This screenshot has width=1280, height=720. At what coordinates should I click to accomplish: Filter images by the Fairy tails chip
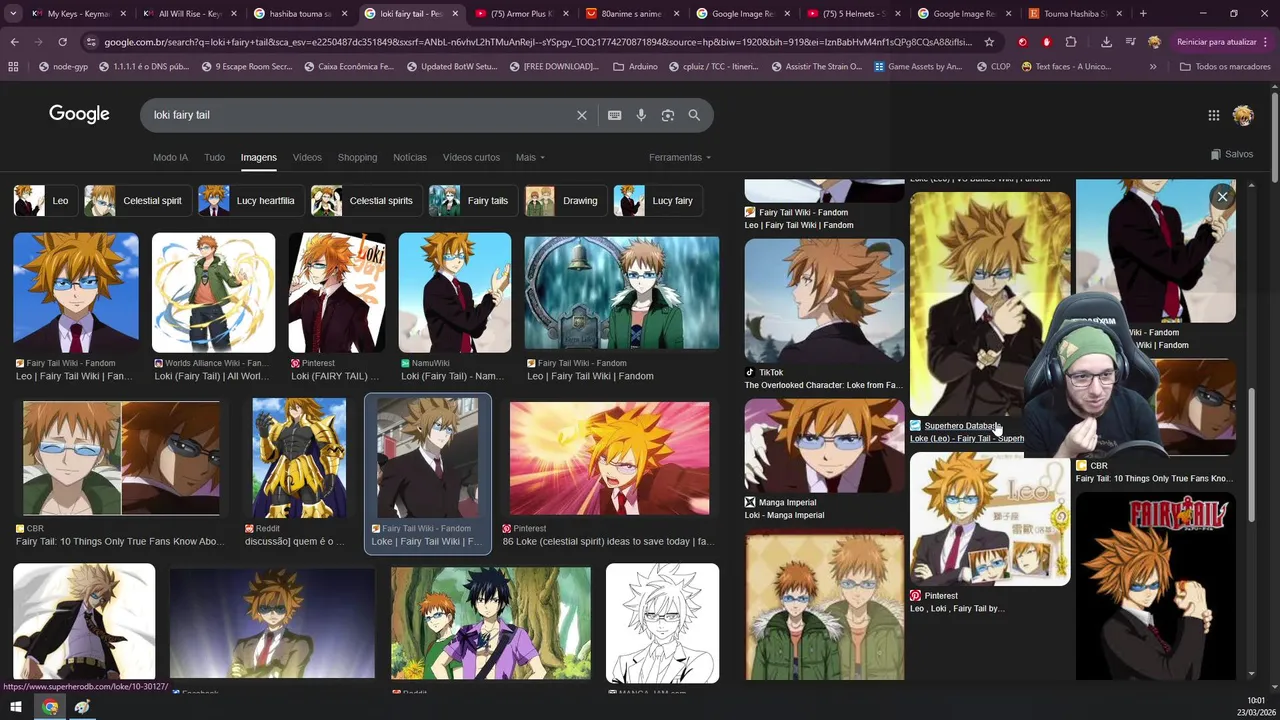471,201
